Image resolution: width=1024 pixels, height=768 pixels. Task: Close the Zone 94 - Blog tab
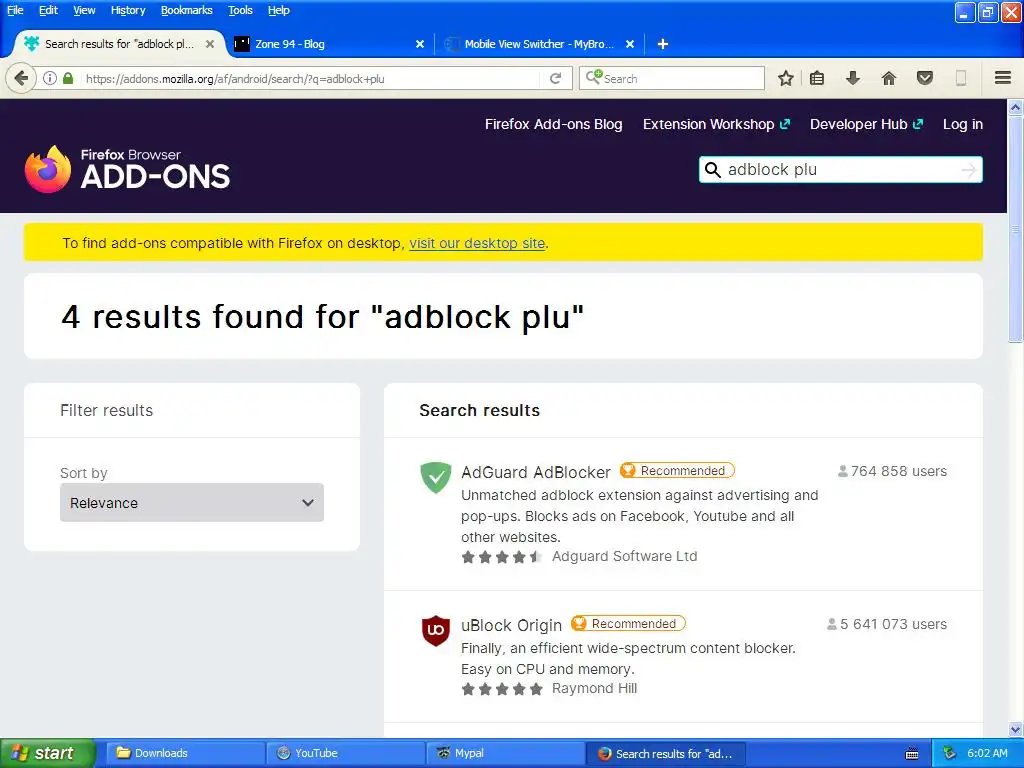coord(420,44)
